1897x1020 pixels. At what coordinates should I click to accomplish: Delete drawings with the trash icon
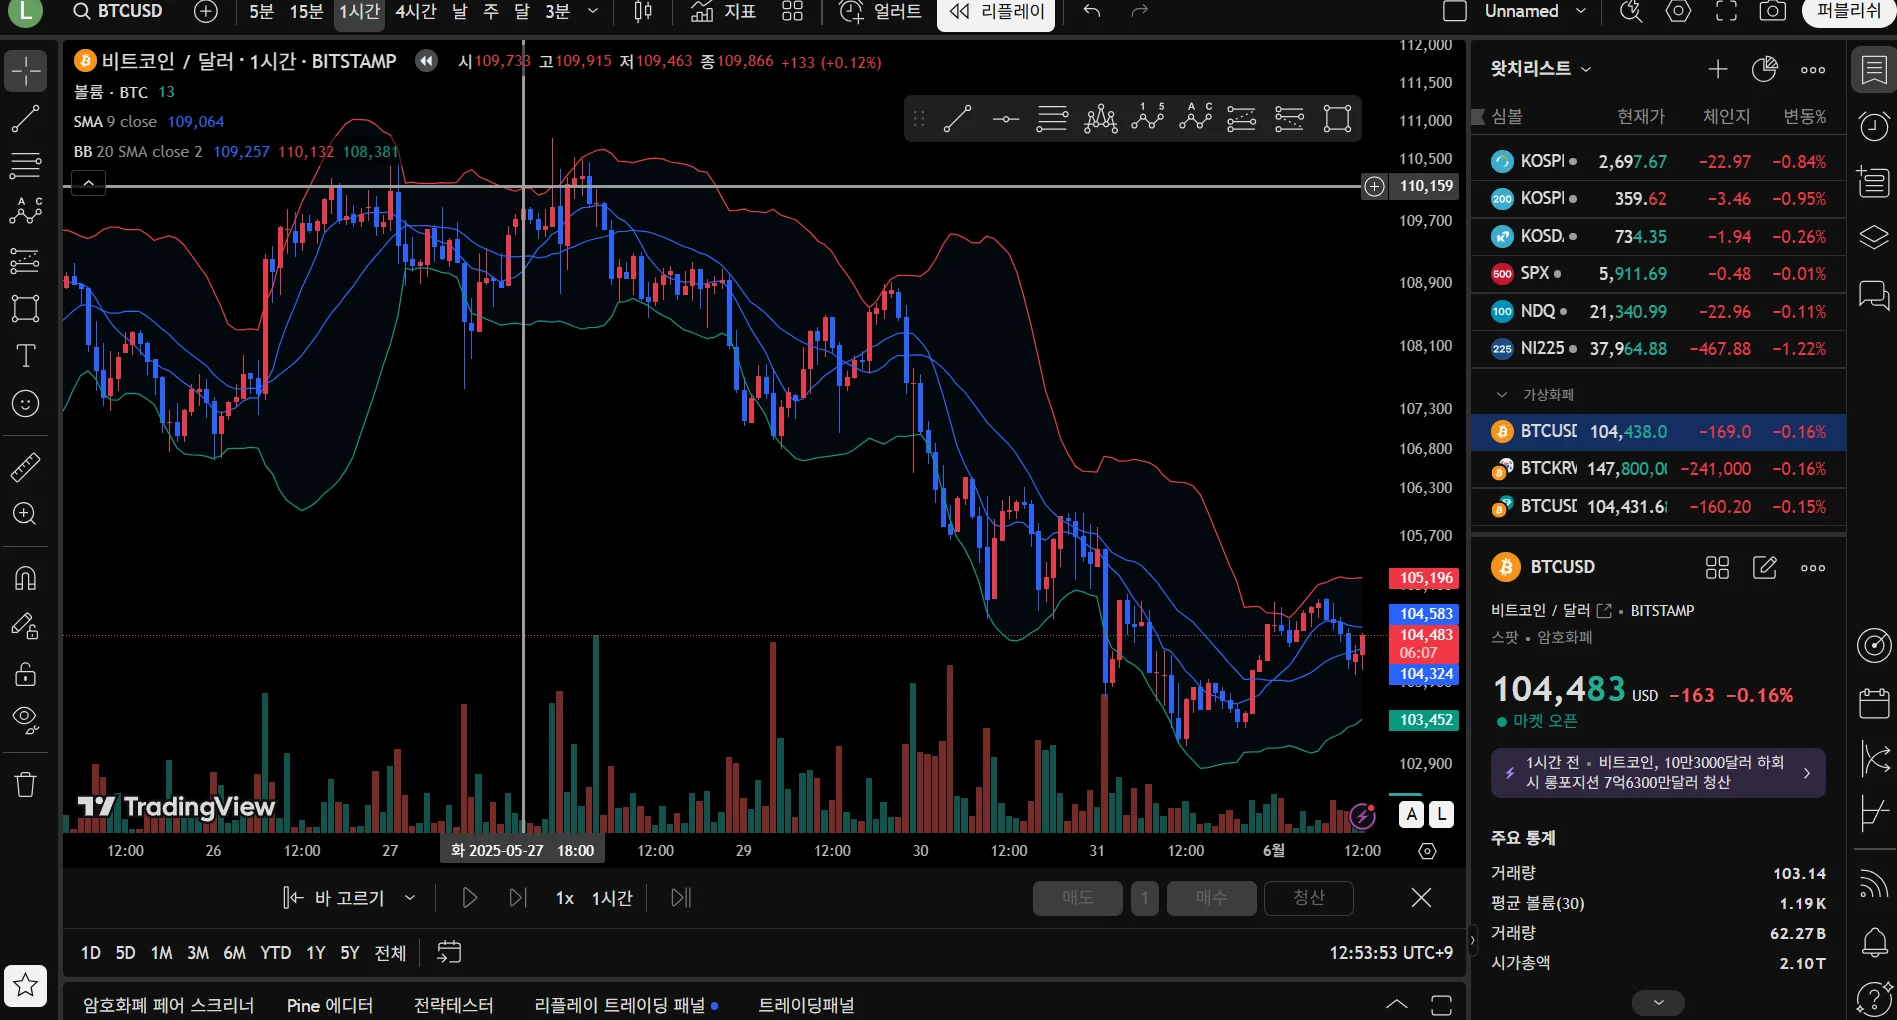[26, 784]
